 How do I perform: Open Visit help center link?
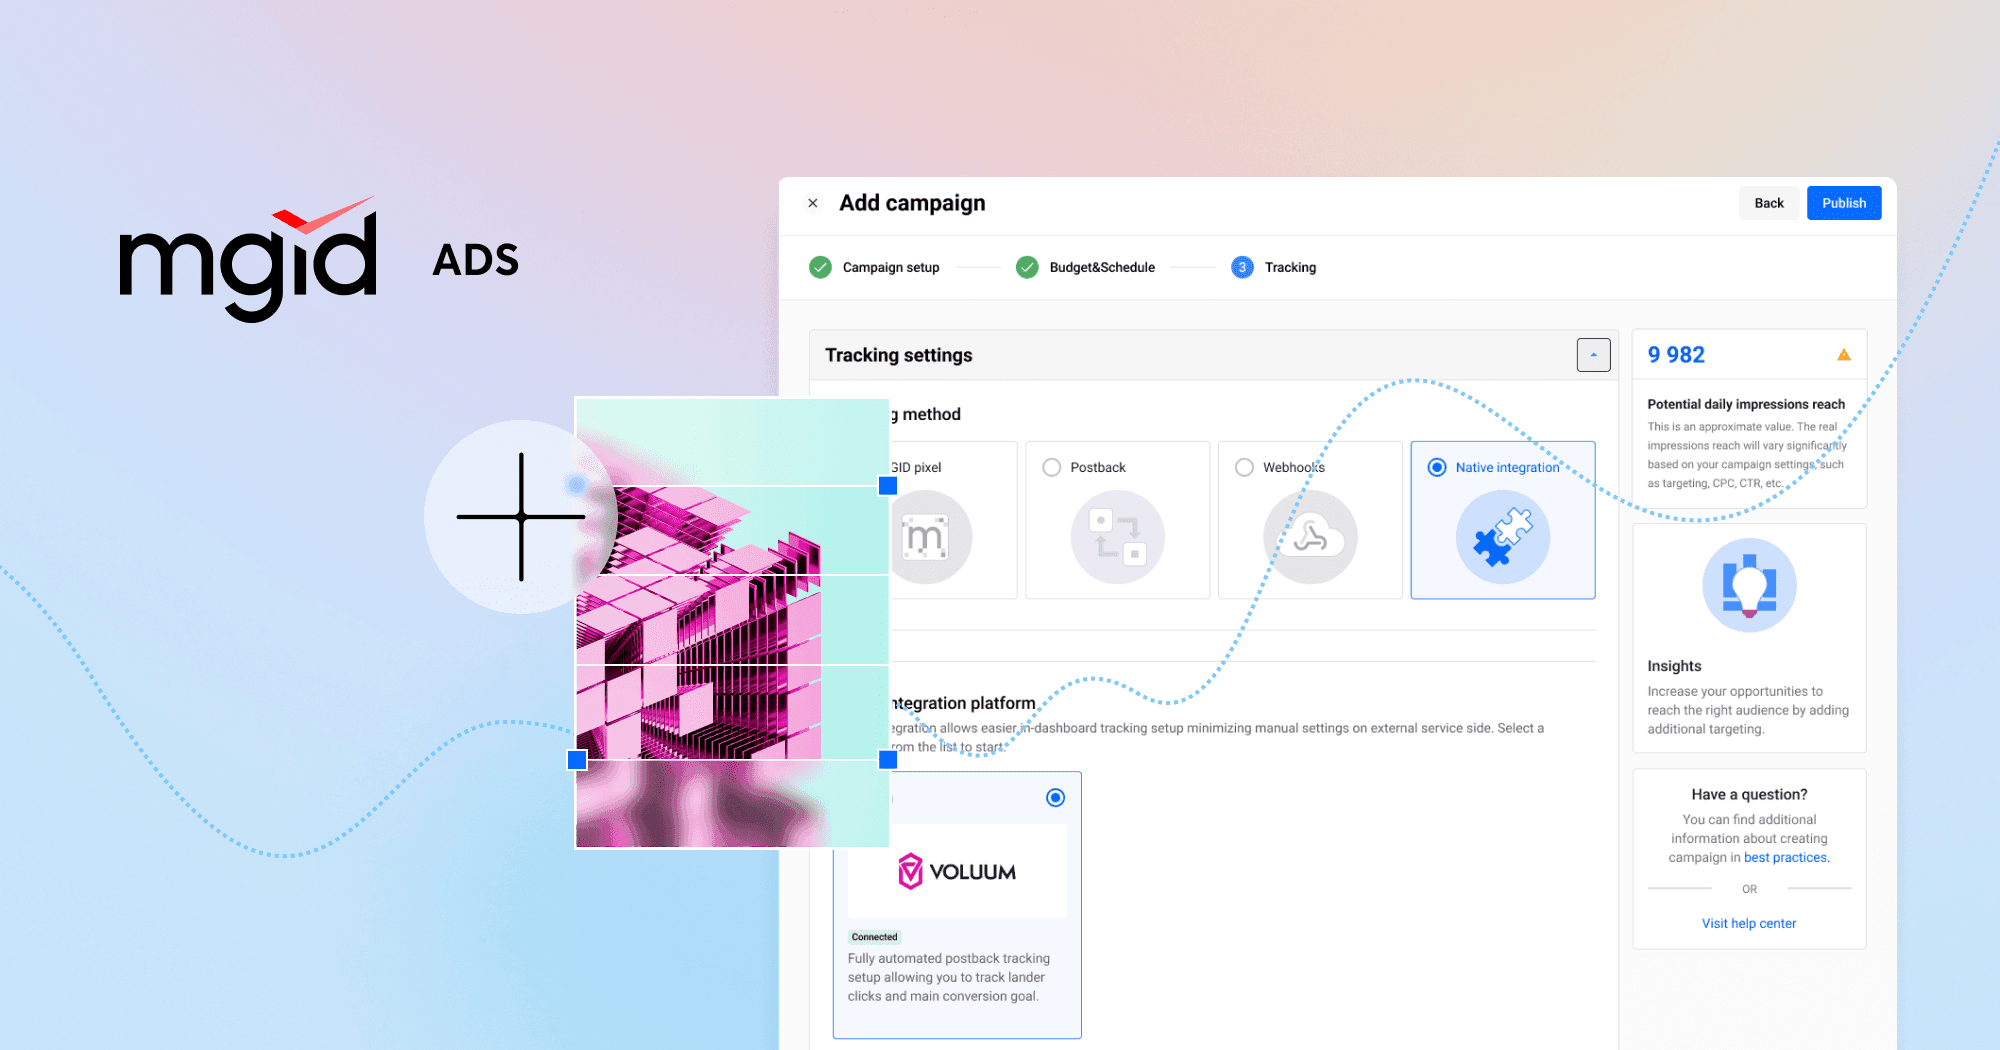pos(1749,923)
